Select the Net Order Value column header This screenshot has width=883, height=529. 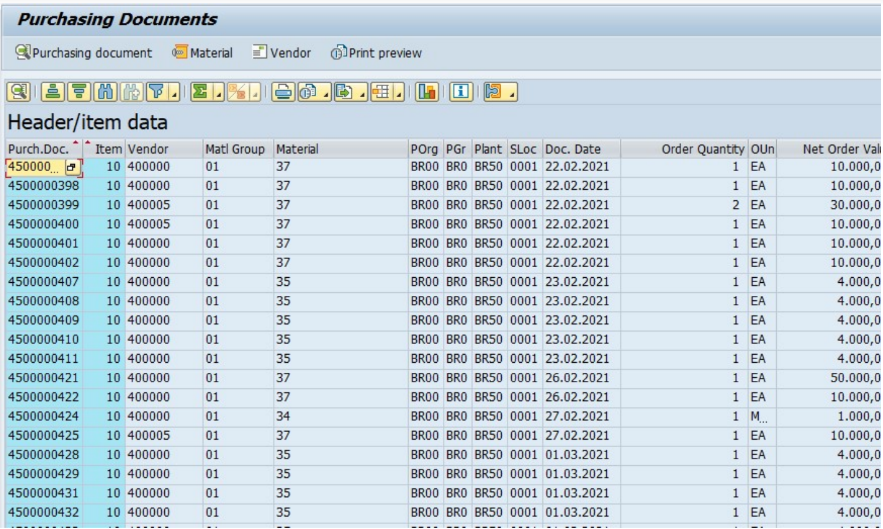coord(829,149)
